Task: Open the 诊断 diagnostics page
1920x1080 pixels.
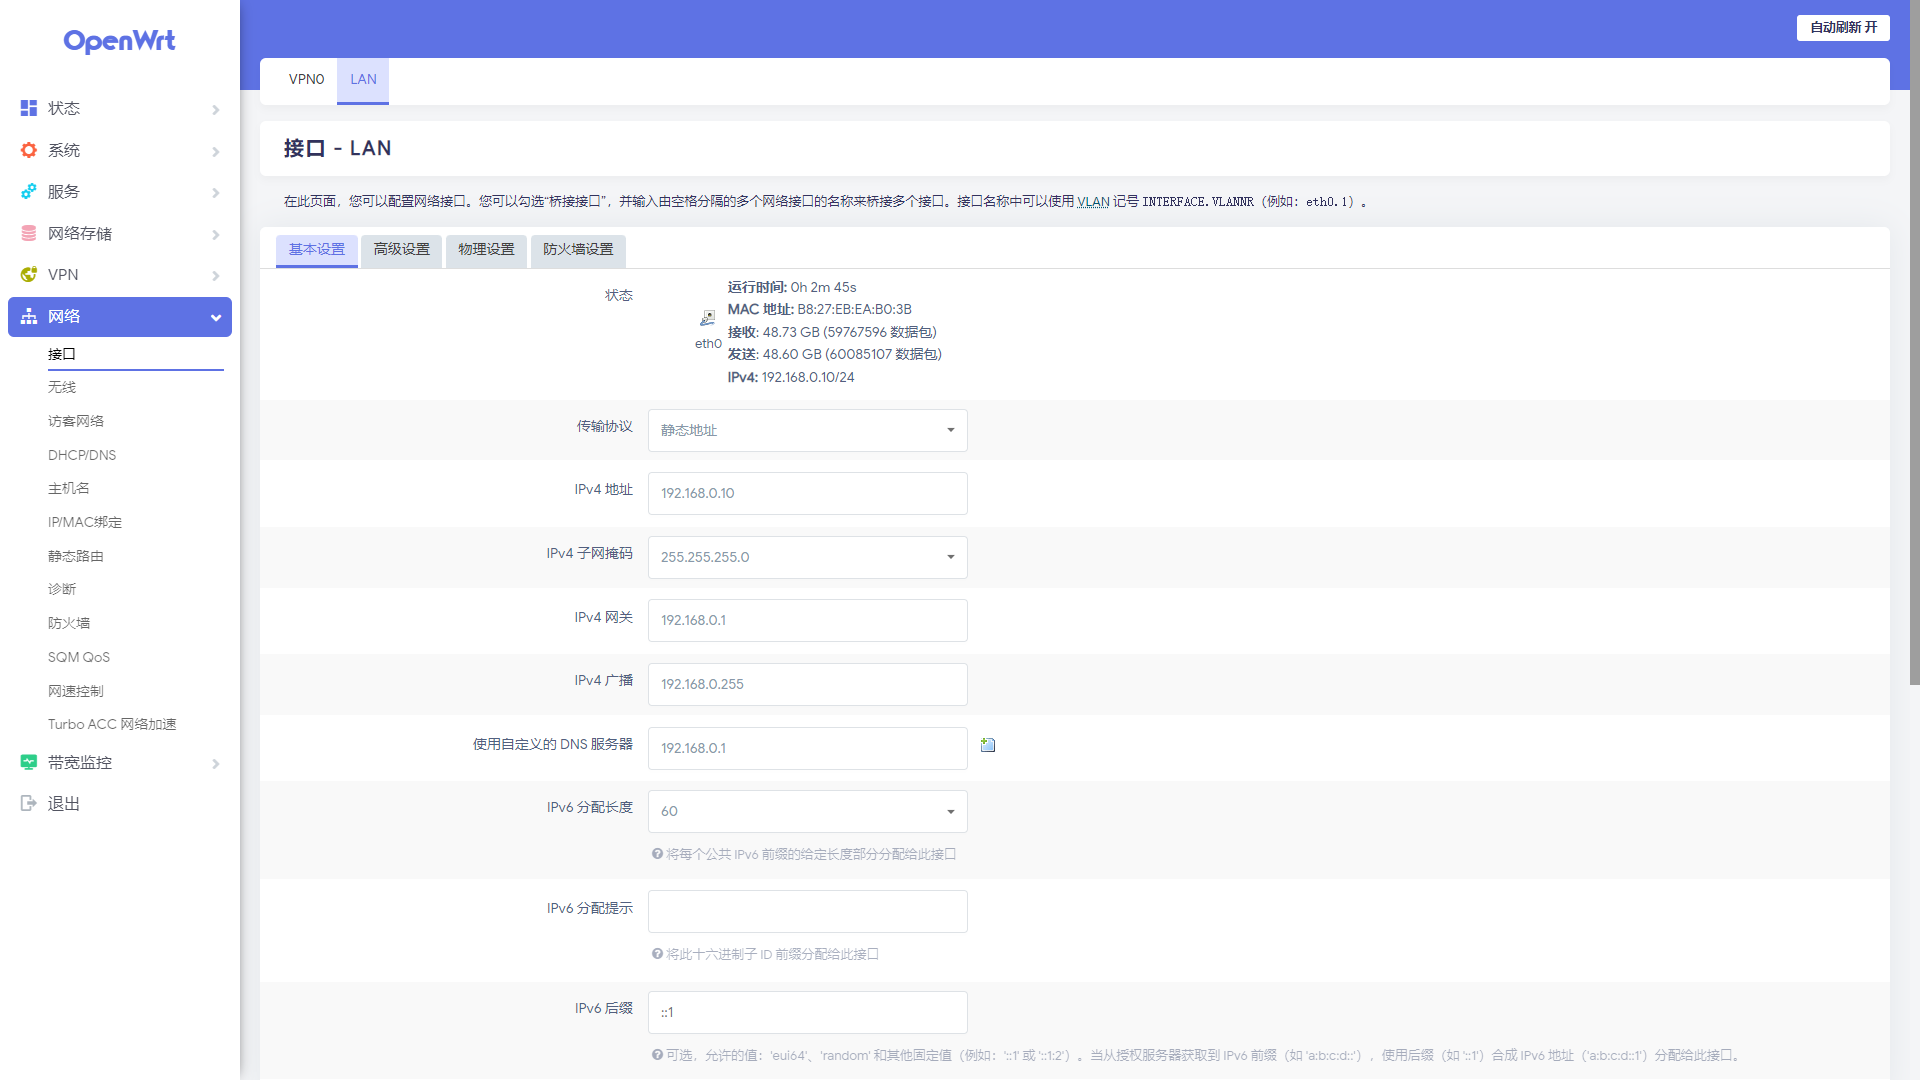Action: 62,589
